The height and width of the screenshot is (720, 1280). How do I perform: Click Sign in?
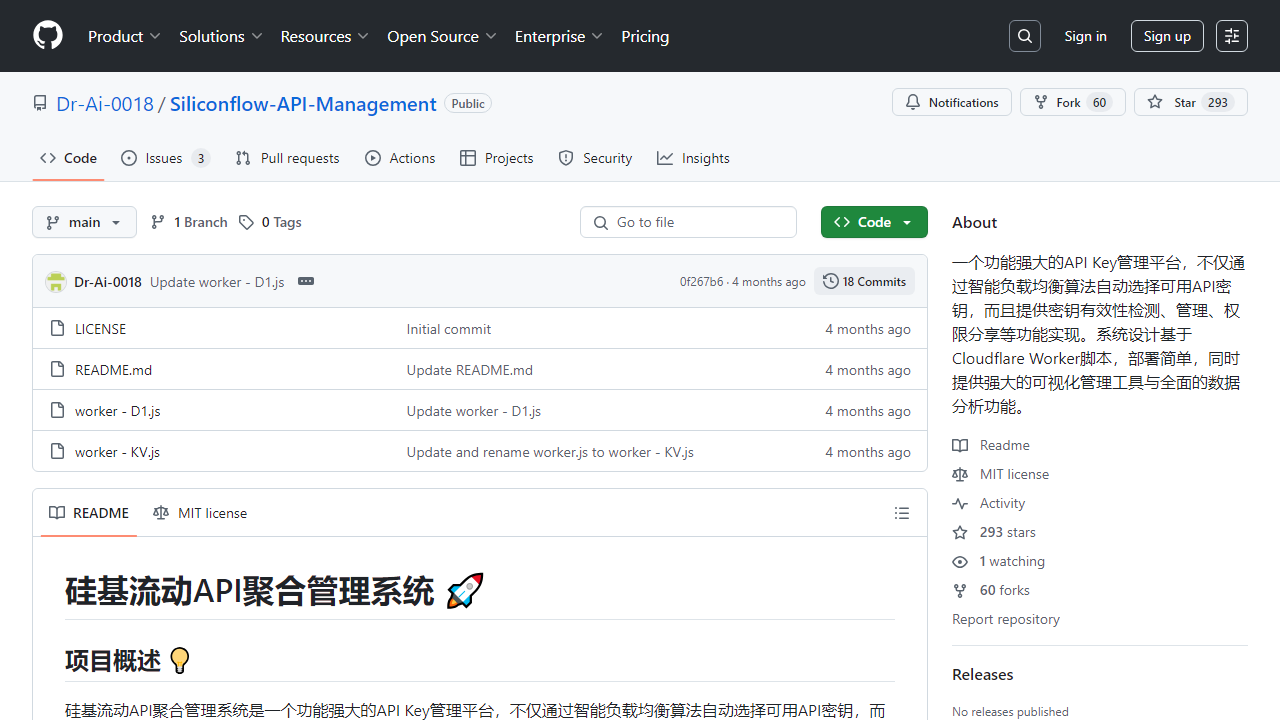click(x=1085, y=36)
